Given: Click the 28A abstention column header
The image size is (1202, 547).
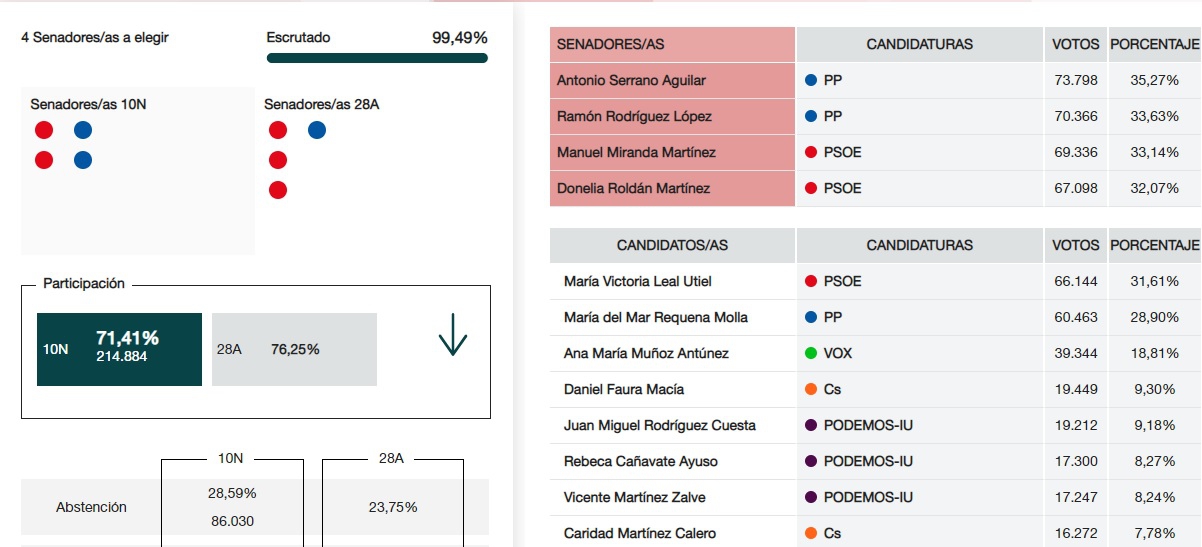Looking at the screenshot, I should (x=391, y=458).
